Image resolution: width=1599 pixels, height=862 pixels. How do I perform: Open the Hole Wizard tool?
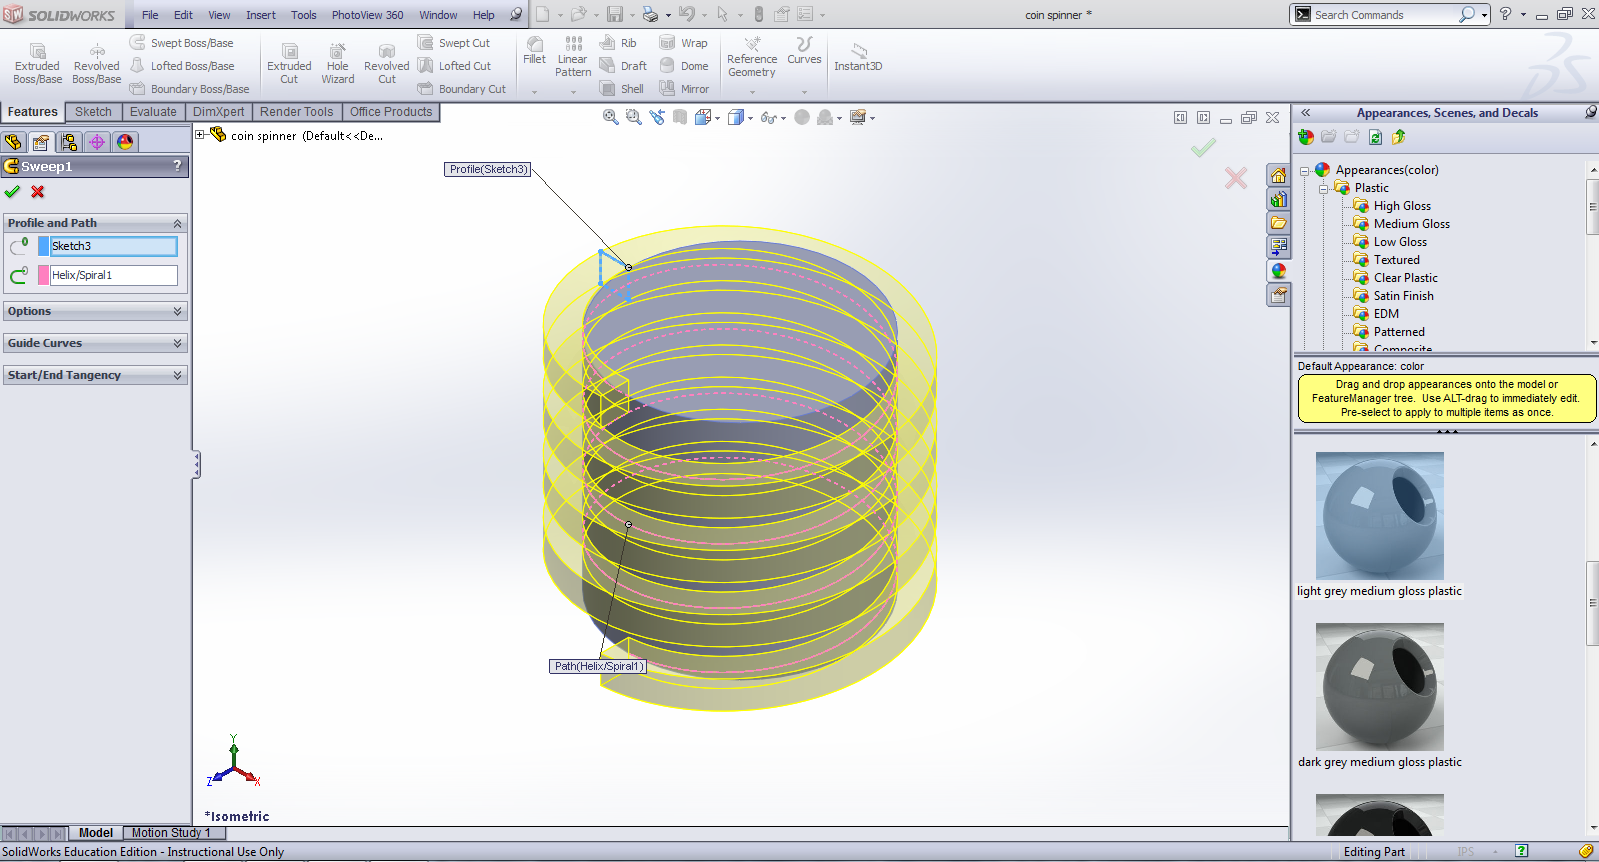(x=338, y=63)
